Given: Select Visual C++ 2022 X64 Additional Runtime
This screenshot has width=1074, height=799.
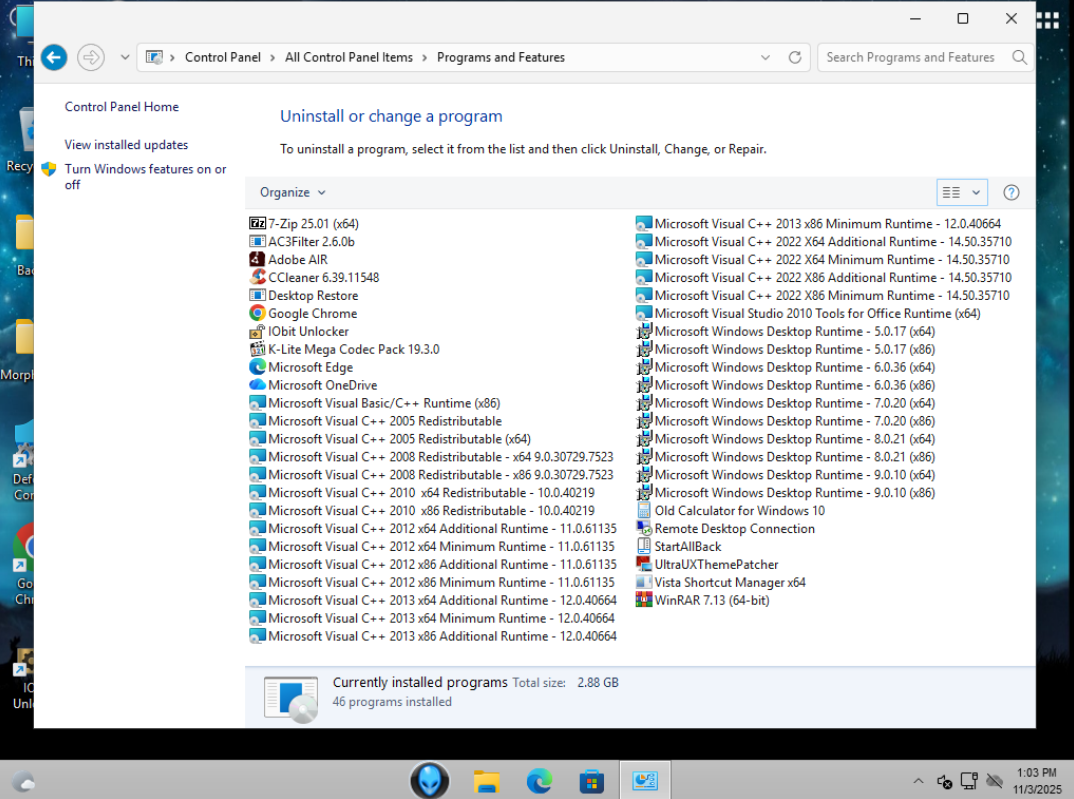Looking at the screenshot, I should (823, 241).
